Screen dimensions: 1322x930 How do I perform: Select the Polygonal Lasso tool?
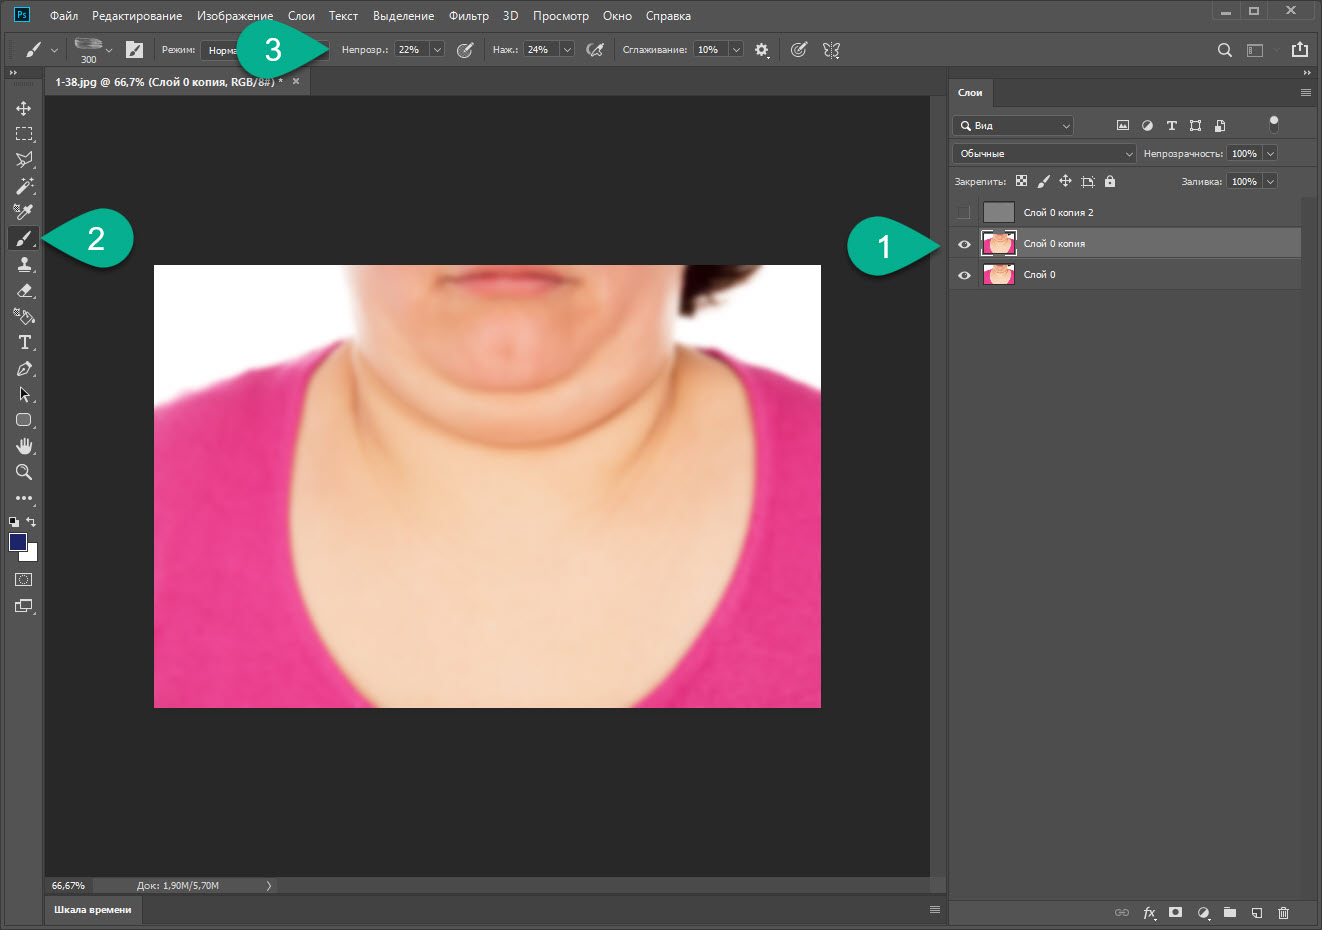pyautogui.click(x=24, y=160)
